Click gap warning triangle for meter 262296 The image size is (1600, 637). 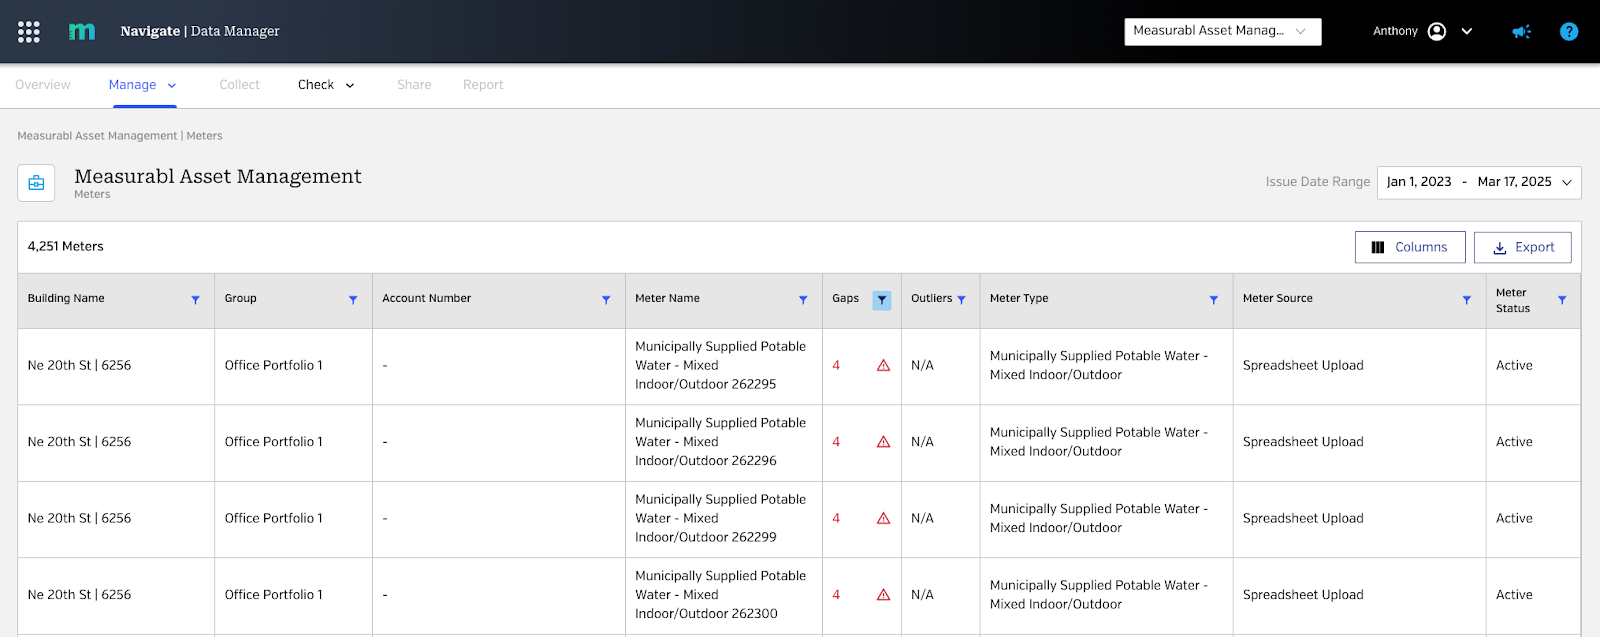pos(884,442)
